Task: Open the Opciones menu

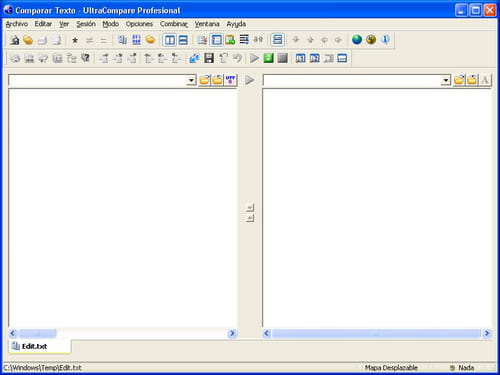Action: pos(139,24)
